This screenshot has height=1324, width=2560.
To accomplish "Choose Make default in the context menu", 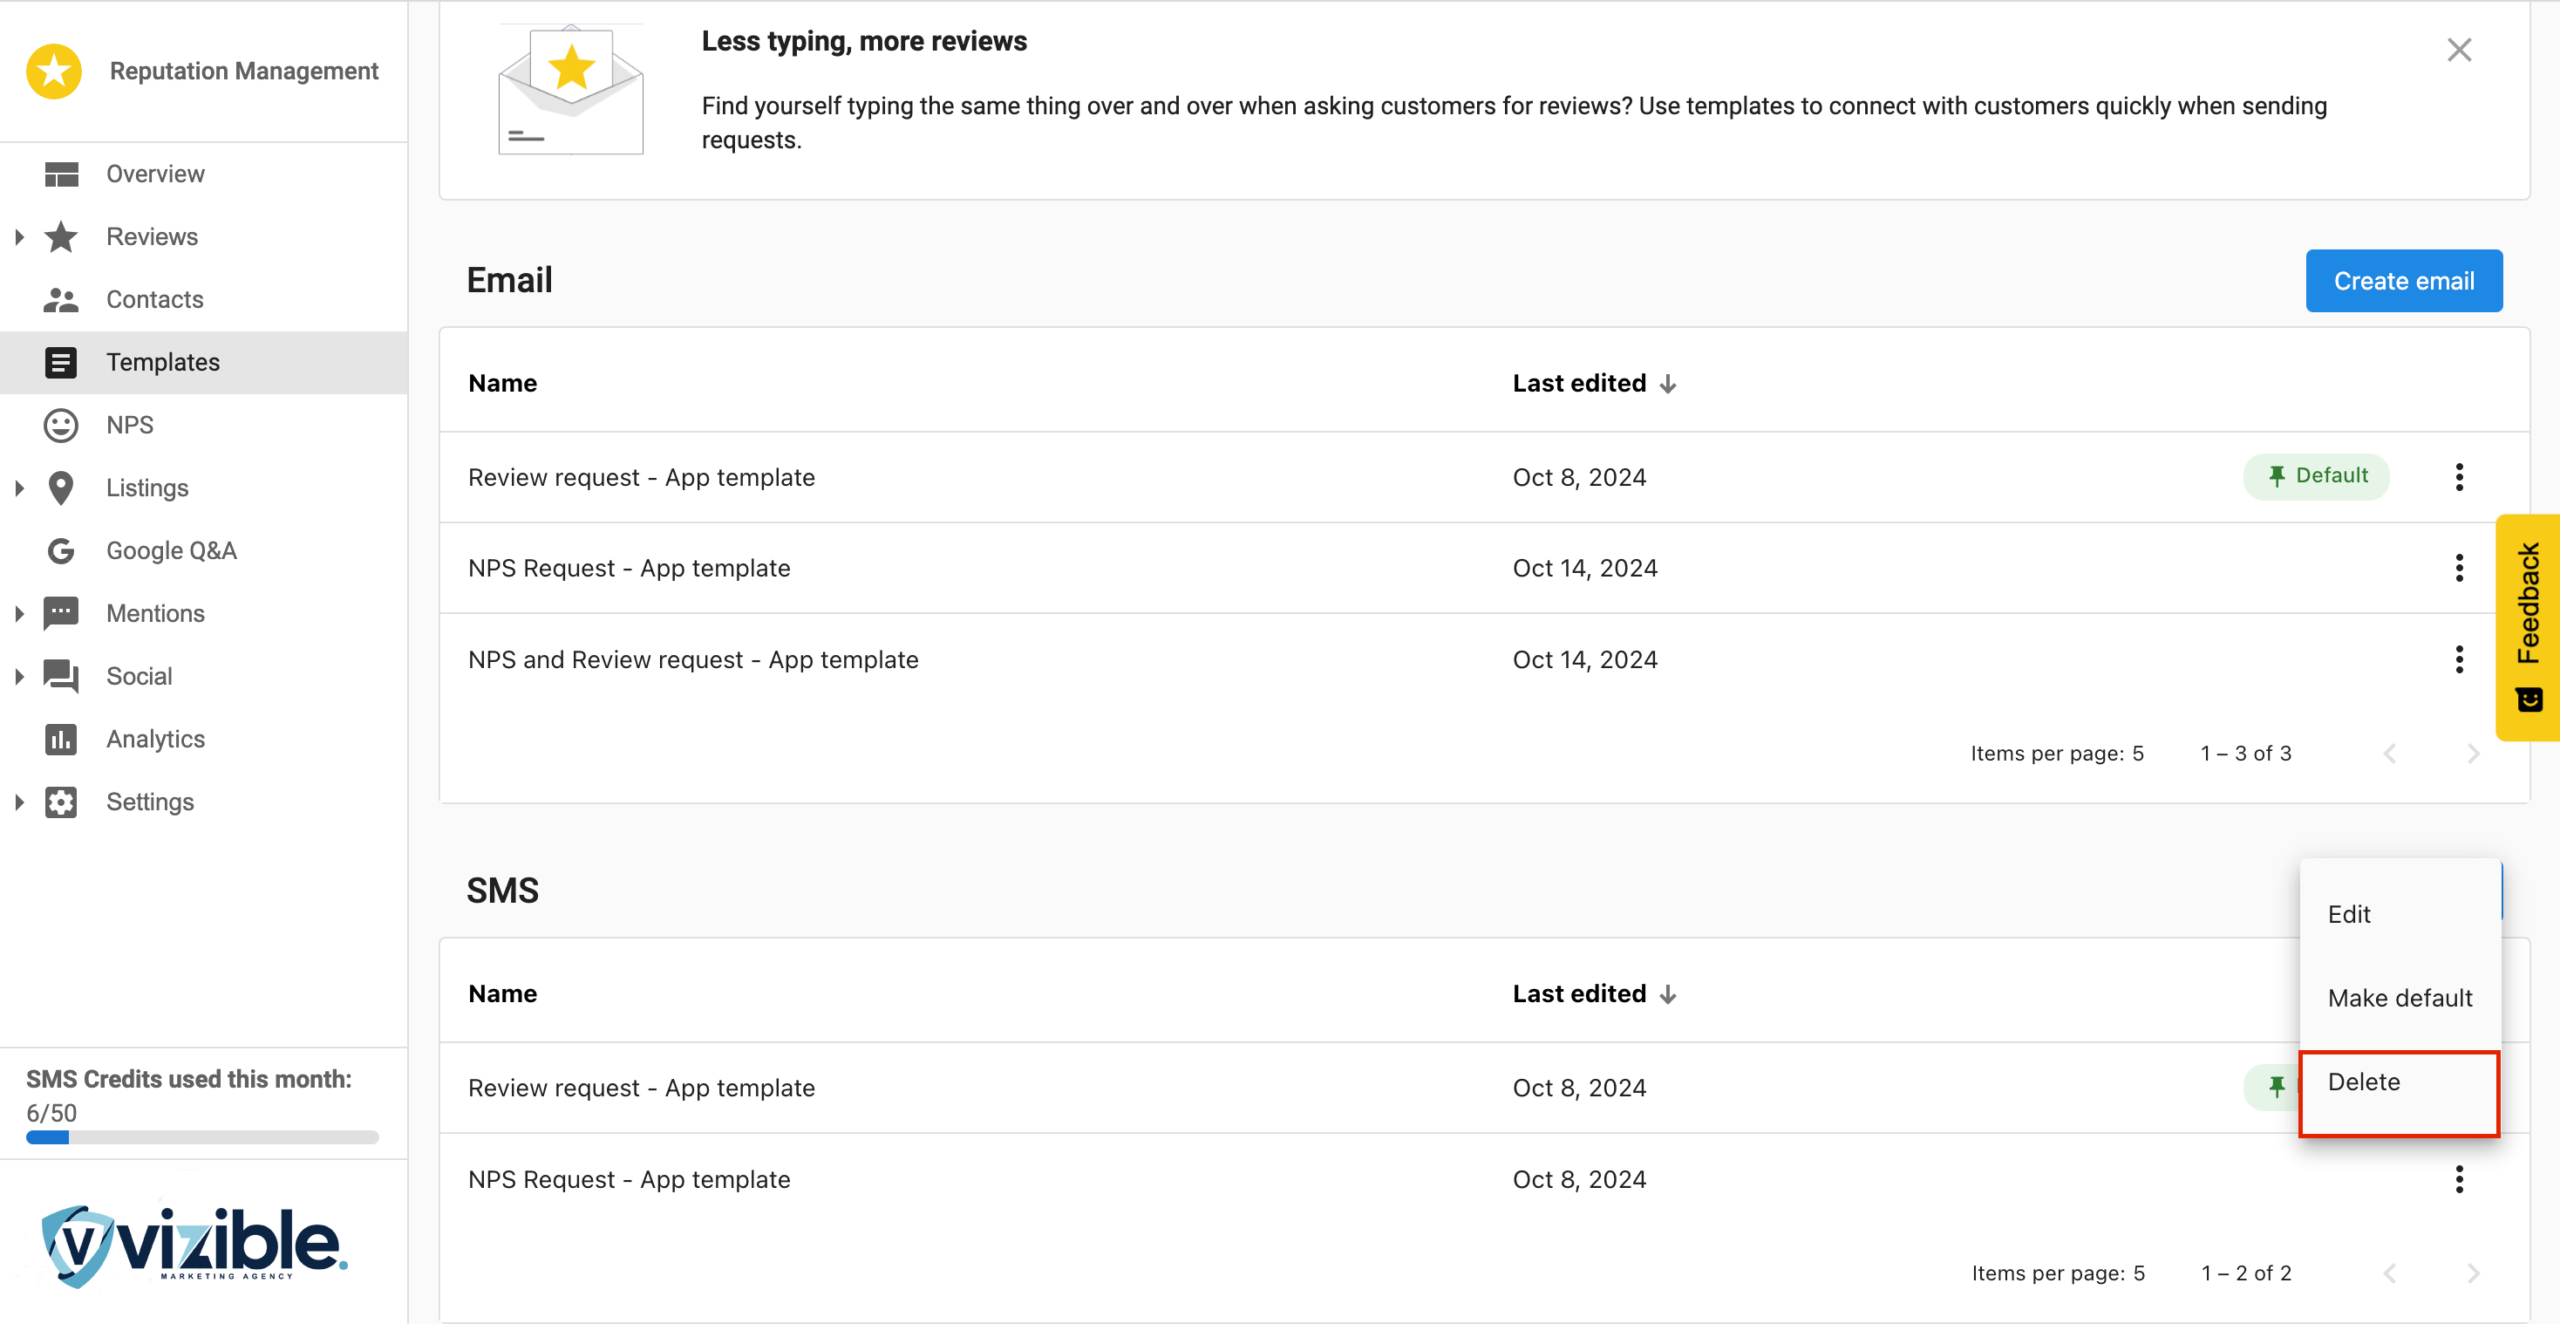I will point(2399,998).
